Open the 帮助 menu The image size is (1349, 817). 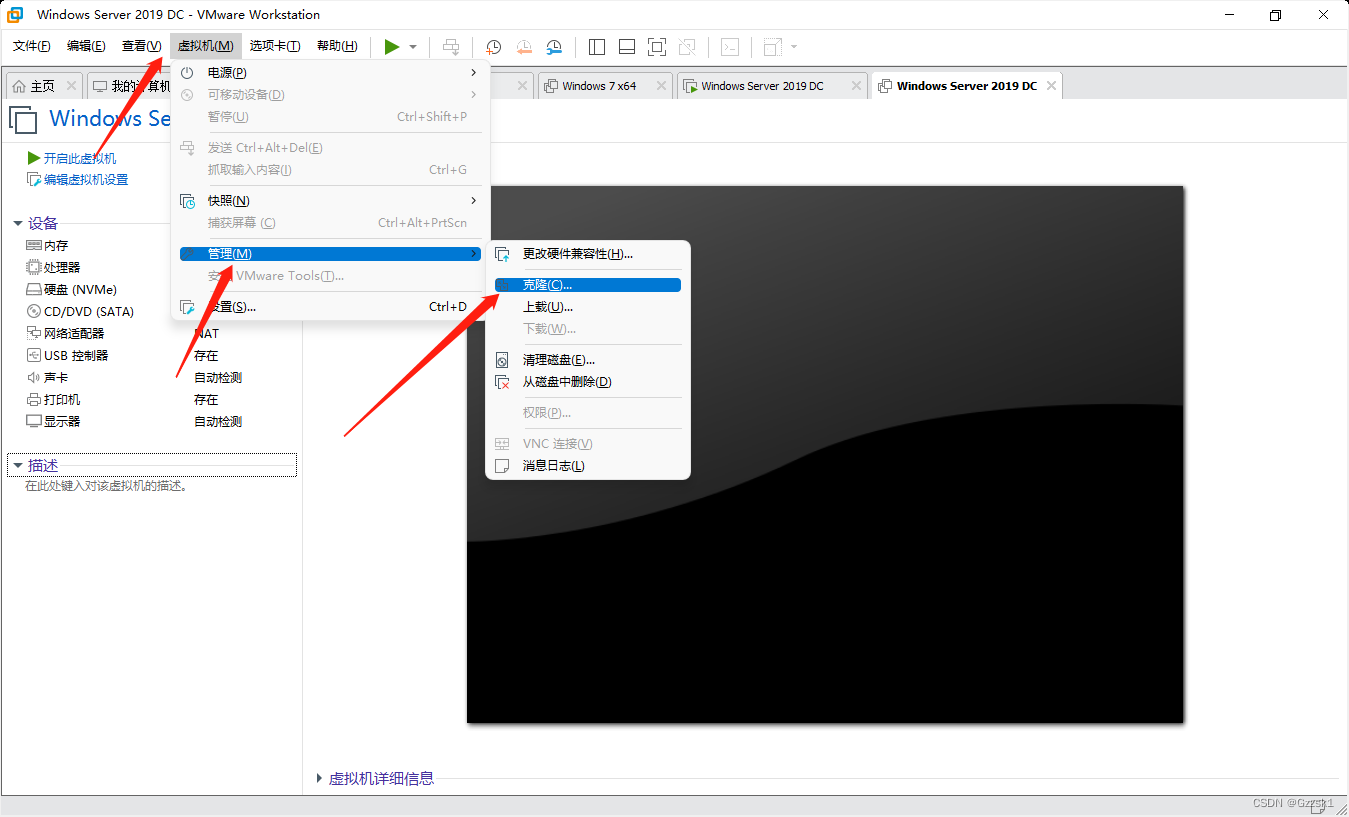pos(337,45)
